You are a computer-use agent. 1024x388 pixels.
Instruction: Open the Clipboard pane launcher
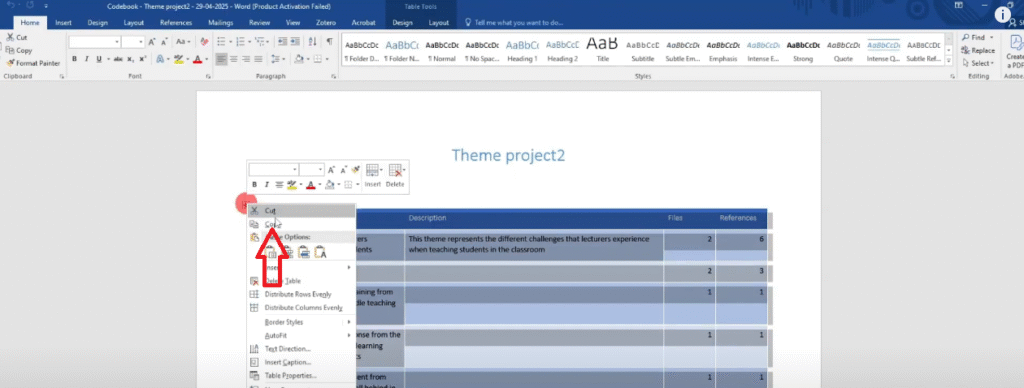coord(61,77)
